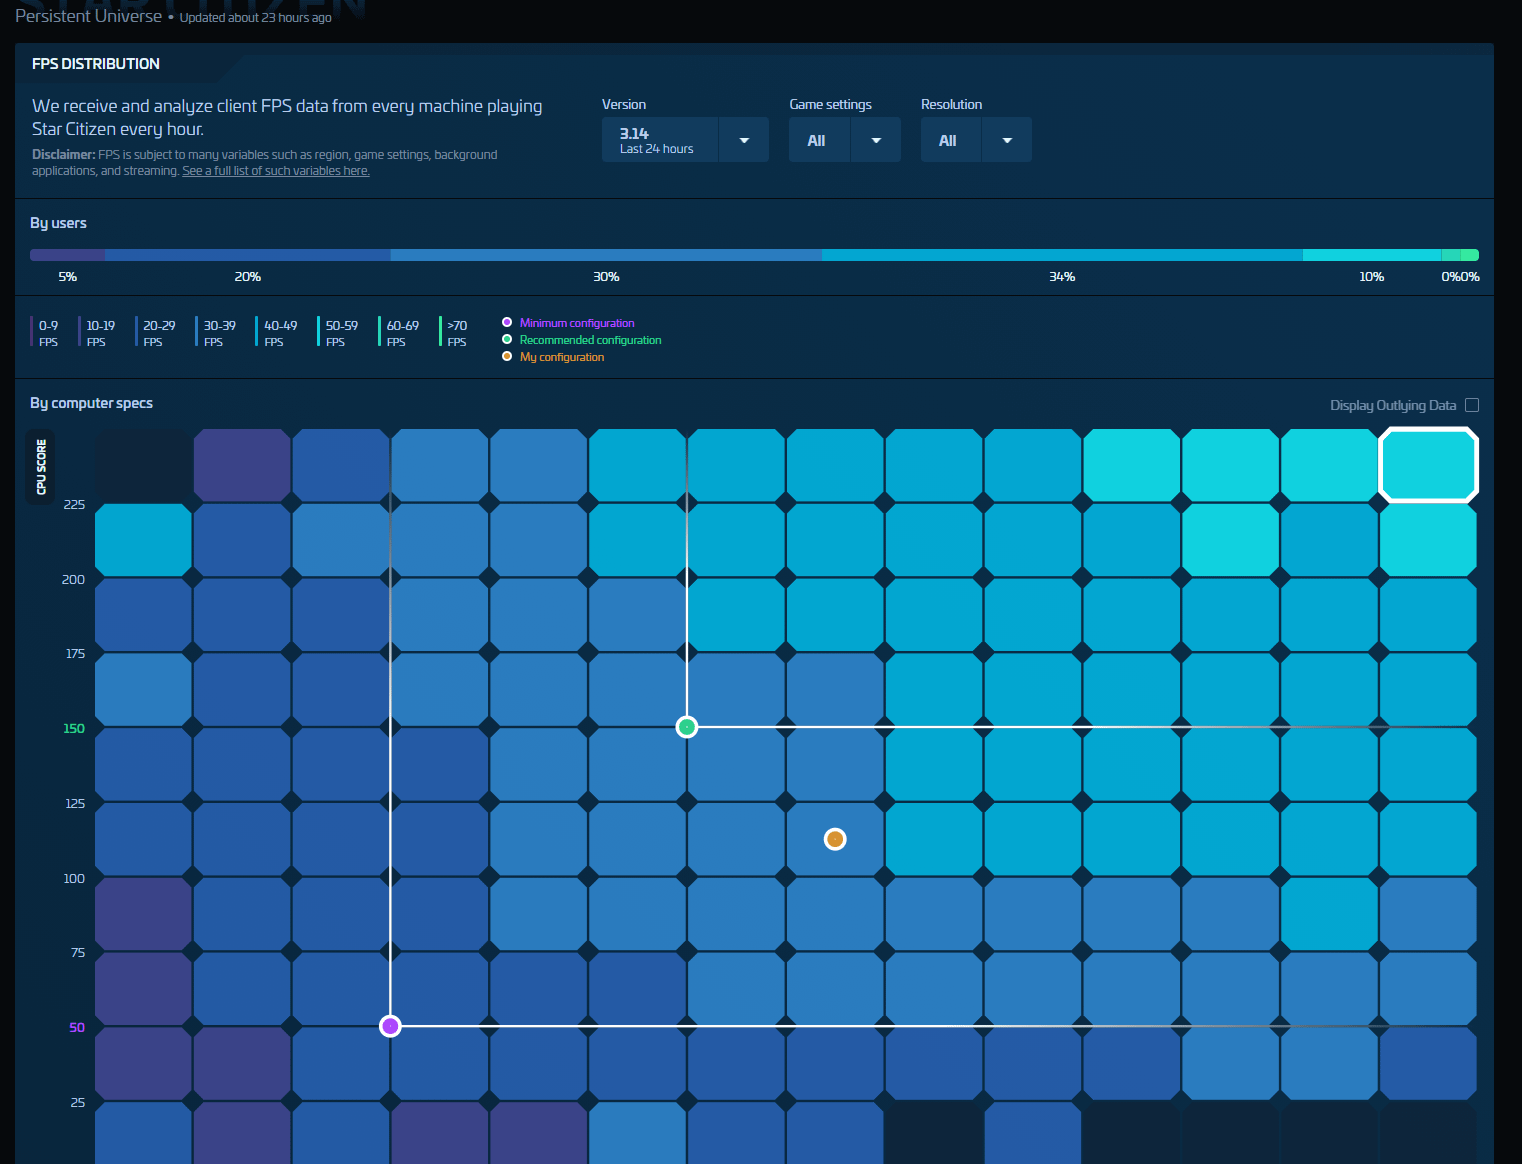
Task: Click the 20% segment of the users bar
Action: tap(247, 255)
